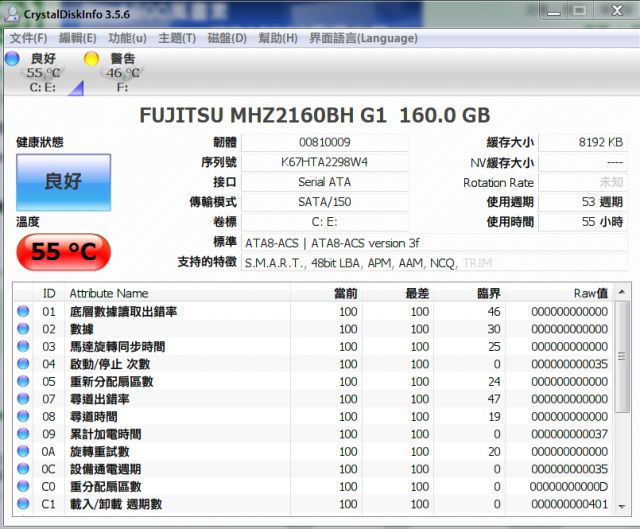Viewport: 640px width, 529px height.
Task: Click the 55 小時 power-on hours field
Action: pyautogui.click(x=583, y=222)
